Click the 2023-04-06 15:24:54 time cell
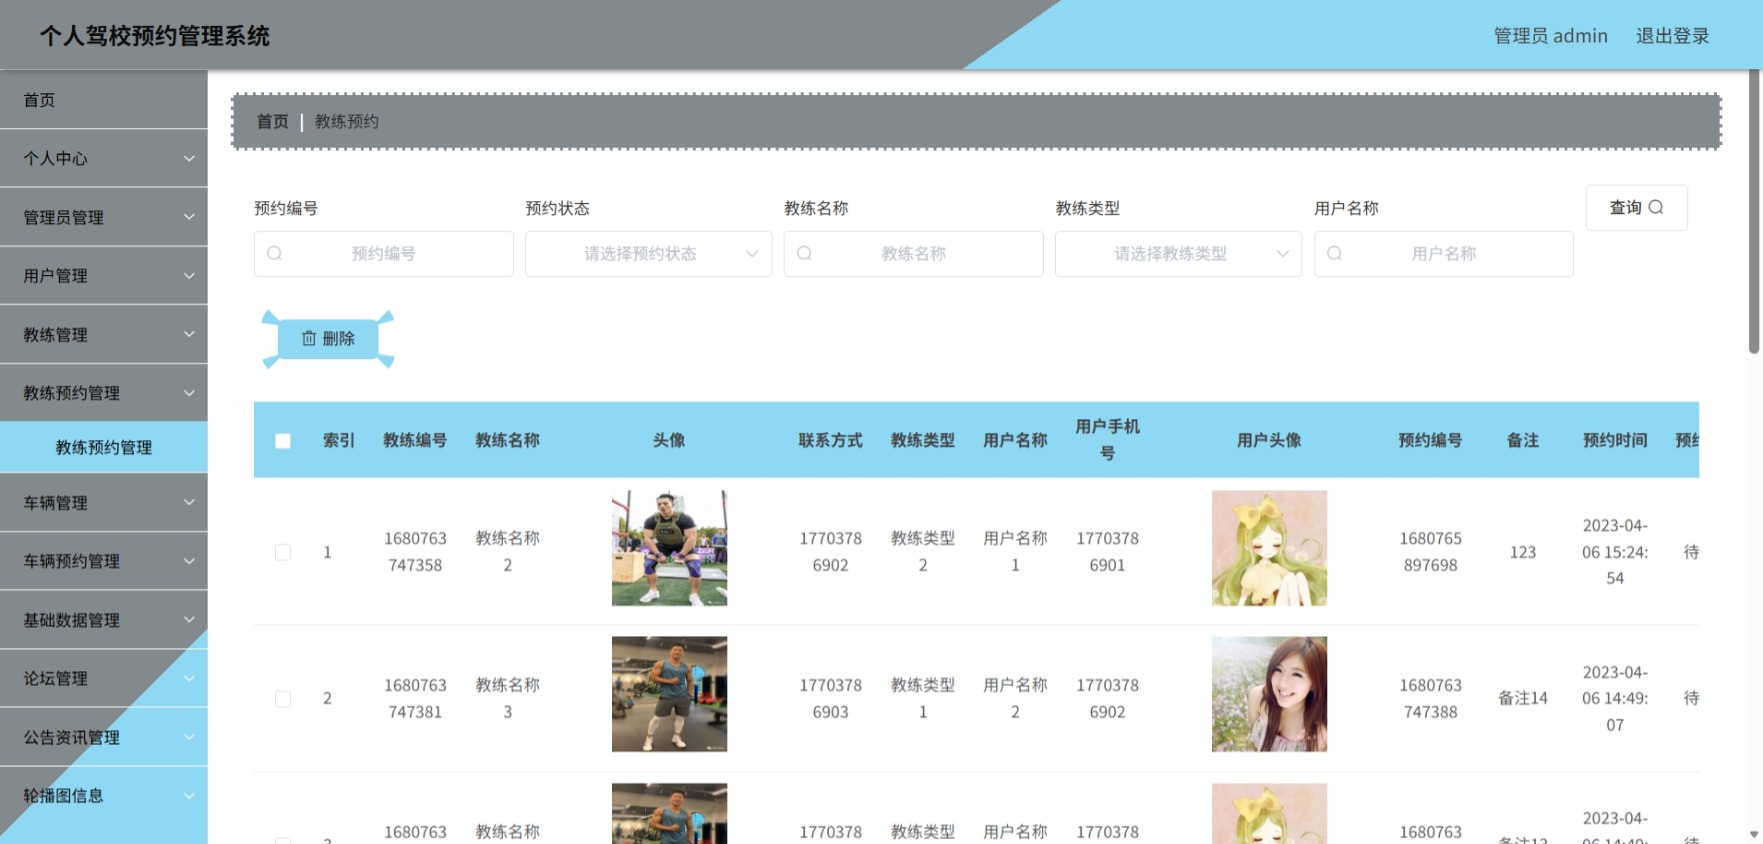 (1615, 552)
